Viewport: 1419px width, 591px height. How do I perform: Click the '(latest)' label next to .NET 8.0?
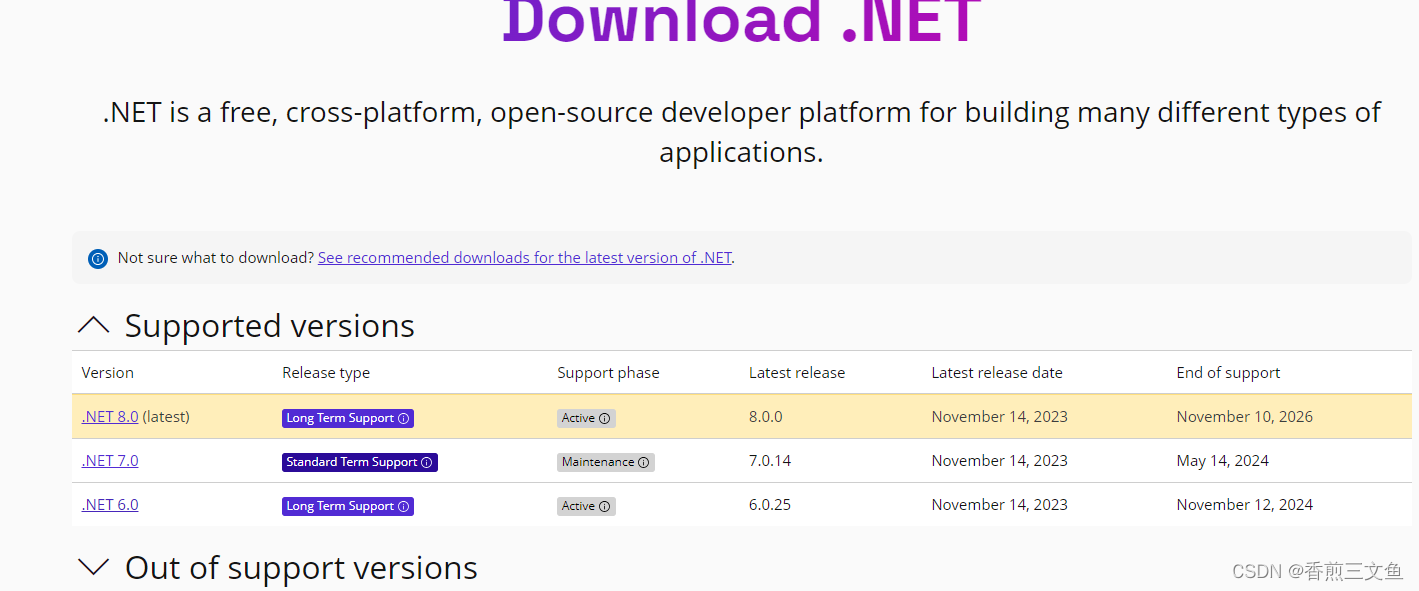166,416
